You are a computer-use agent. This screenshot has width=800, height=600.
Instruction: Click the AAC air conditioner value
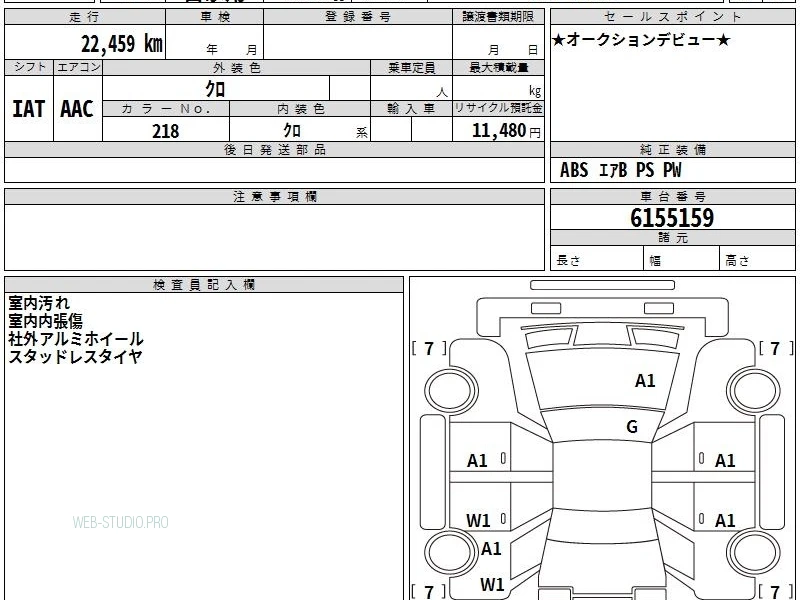pyautogui.click(x=77, y=109)
